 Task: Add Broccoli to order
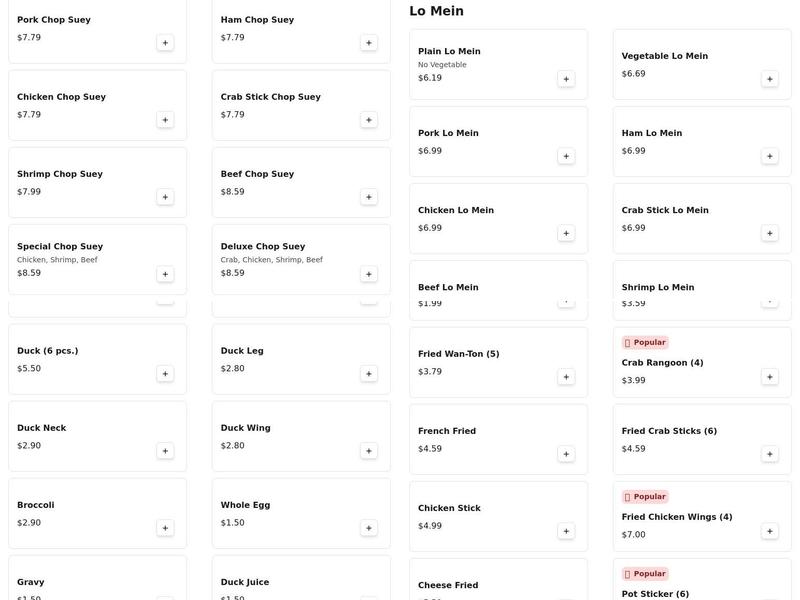point(165,528)
